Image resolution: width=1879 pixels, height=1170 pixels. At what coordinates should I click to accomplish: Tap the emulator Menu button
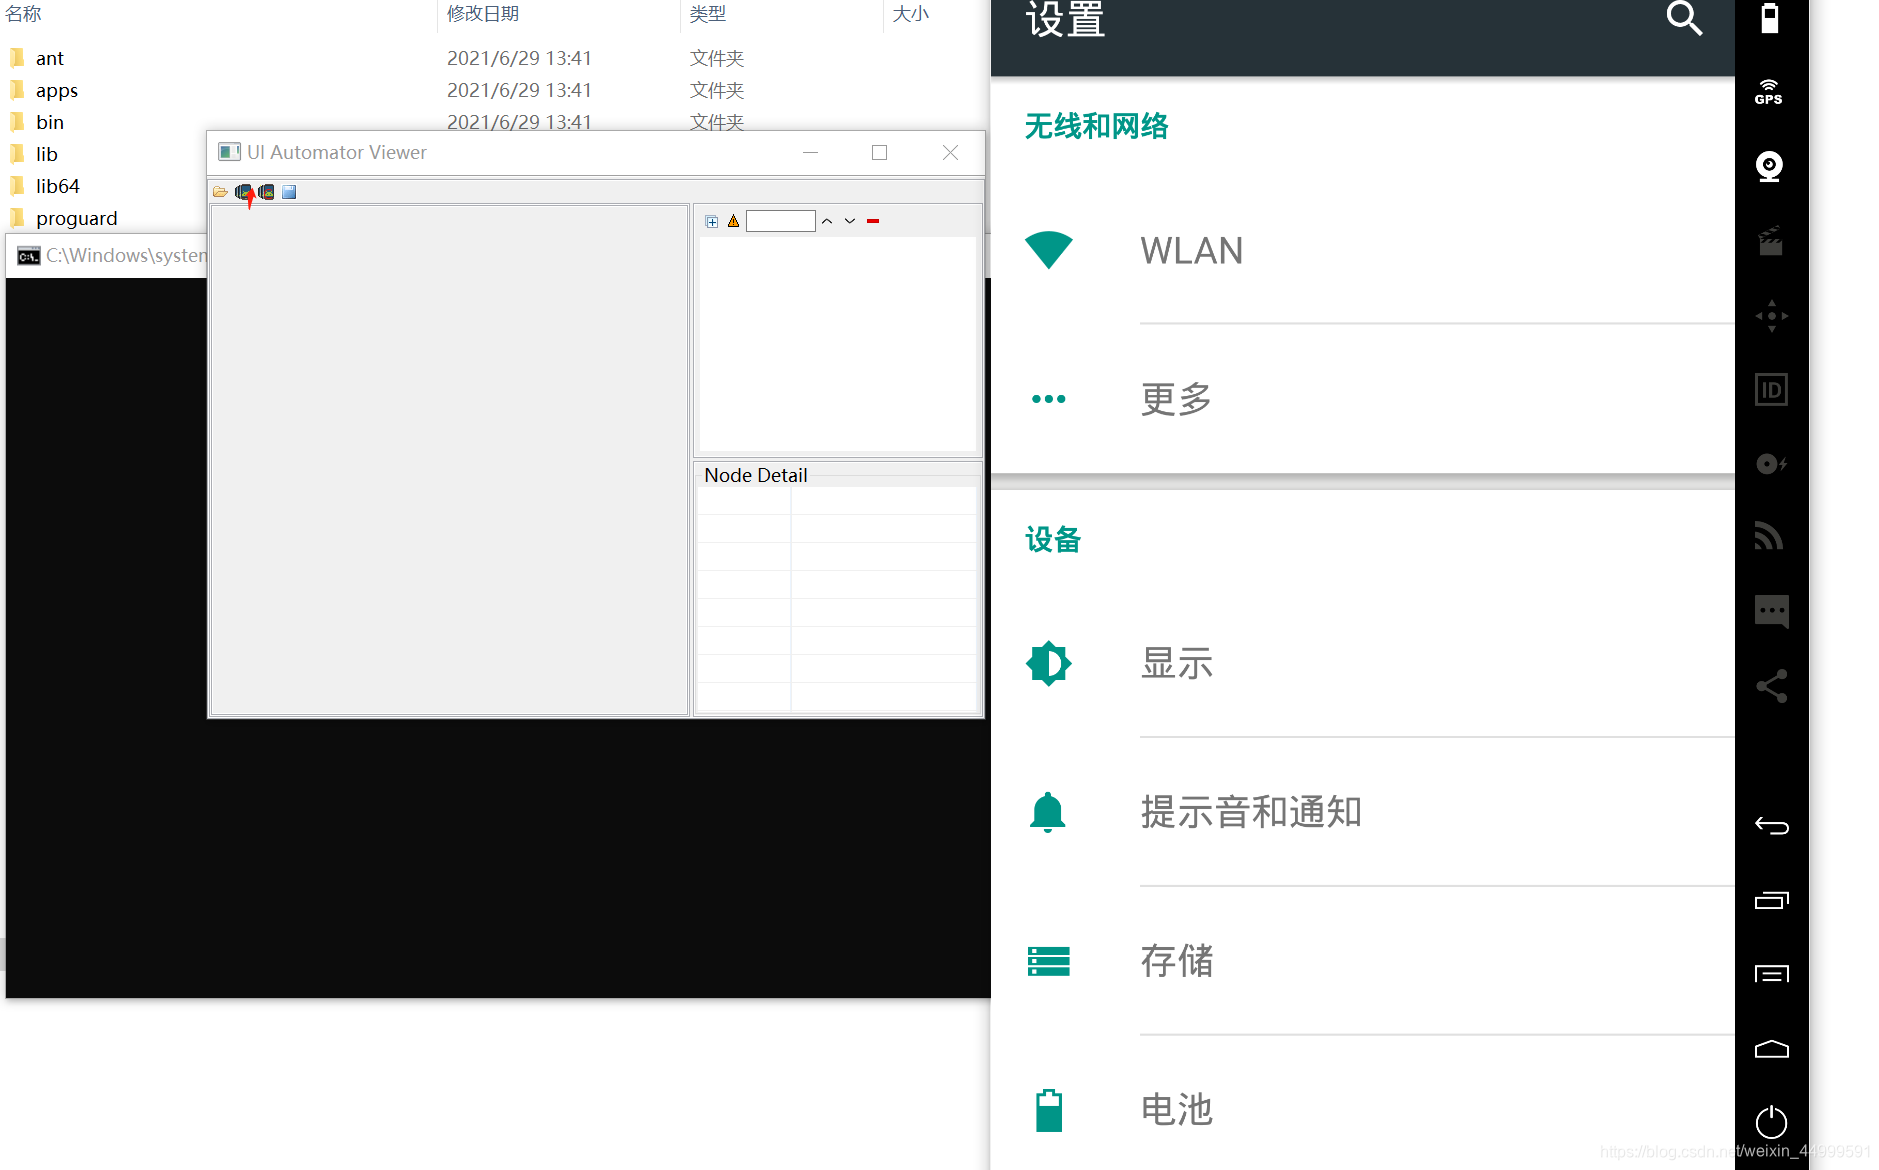[1771, 974]
